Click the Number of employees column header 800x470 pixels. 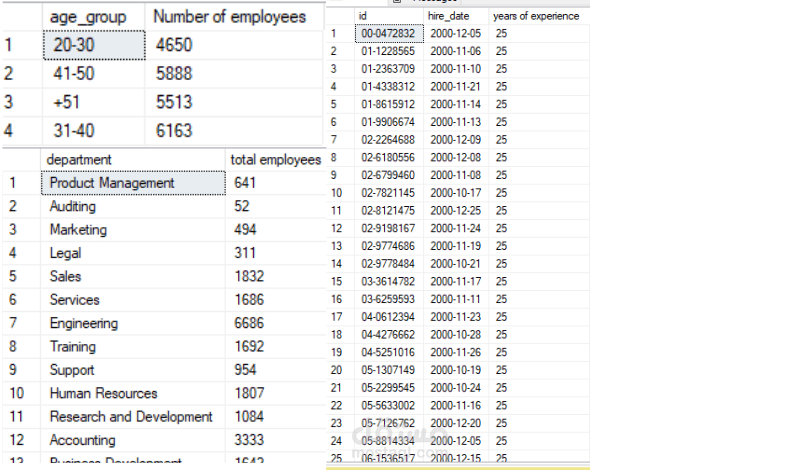point(235,17)
